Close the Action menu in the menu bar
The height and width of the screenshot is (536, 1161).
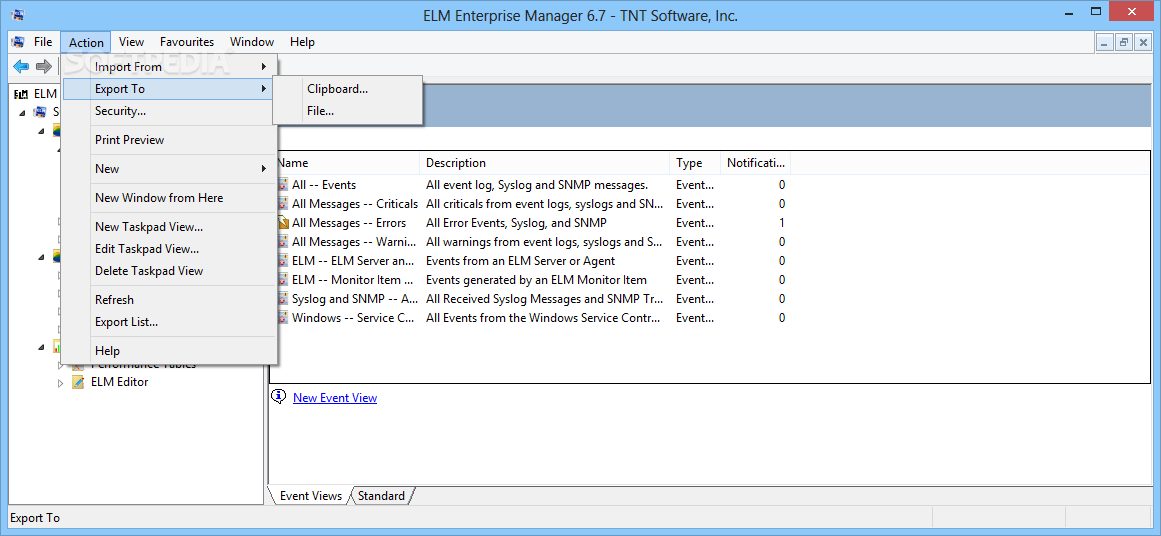pyautogui.click(x=86, y=42)
